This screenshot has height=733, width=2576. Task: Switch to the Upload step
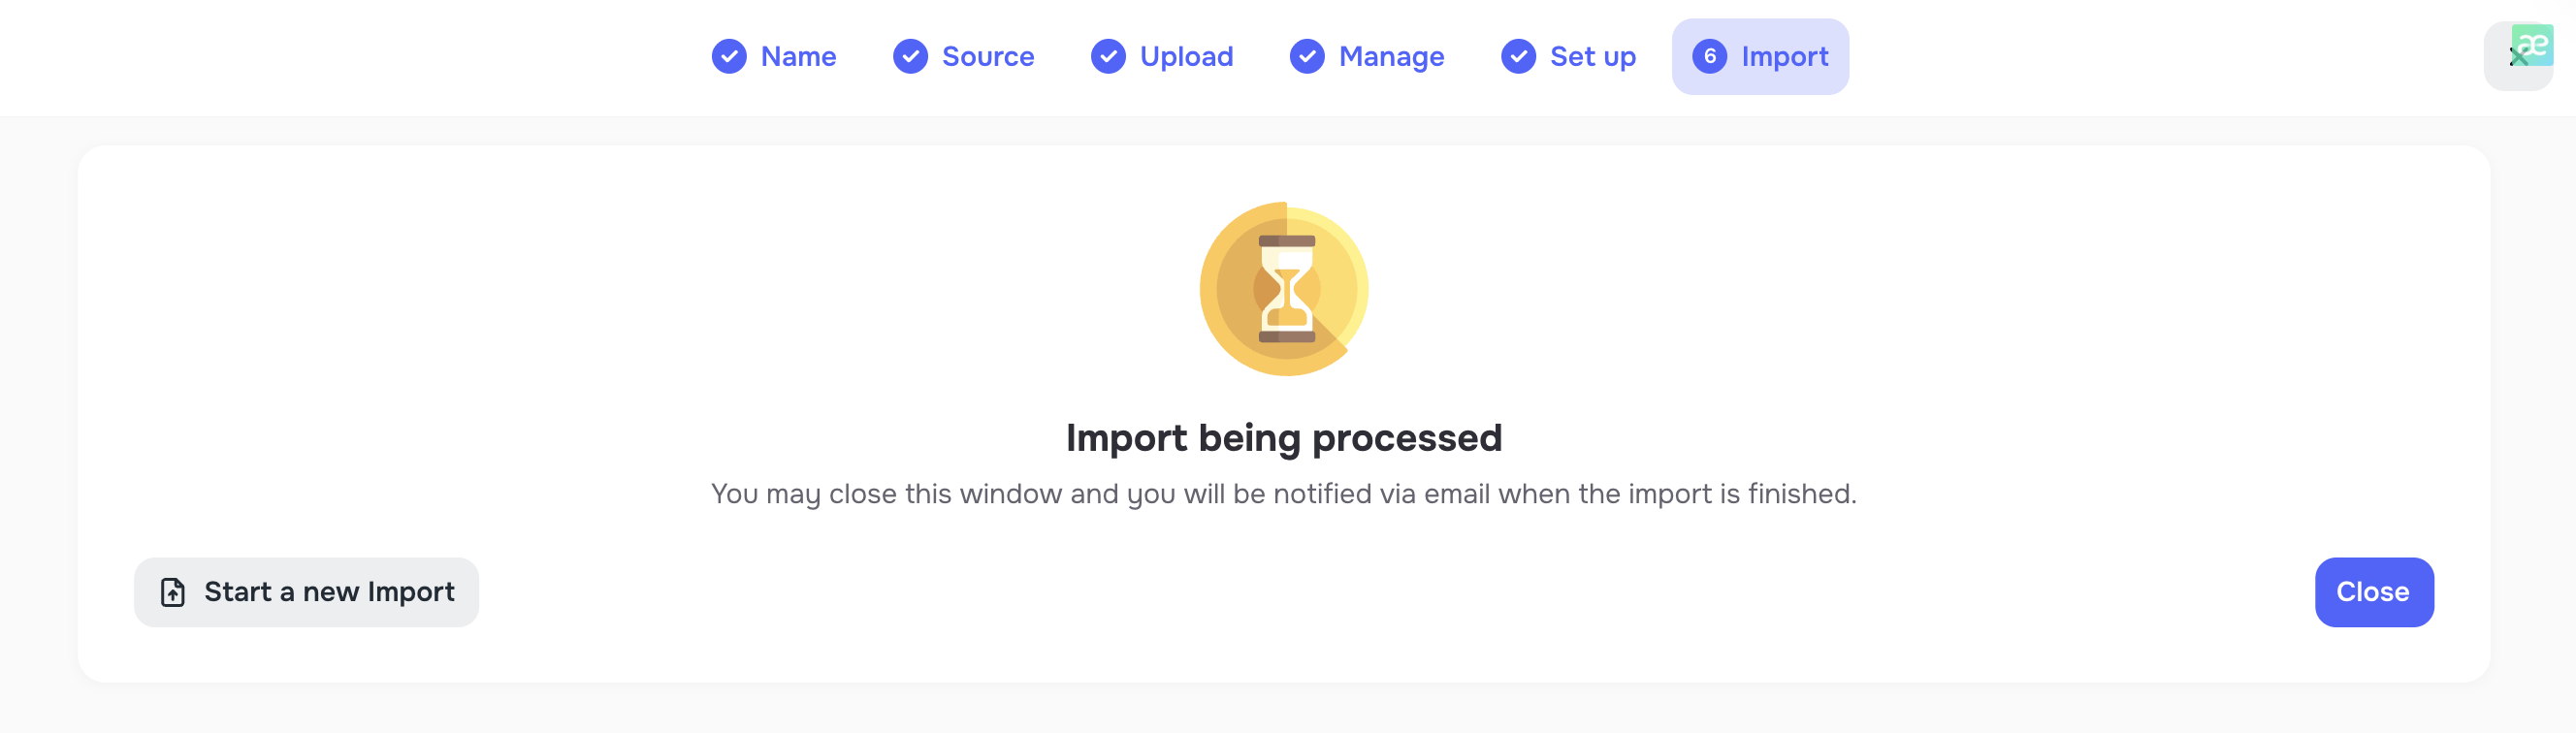pos(1187,57)
